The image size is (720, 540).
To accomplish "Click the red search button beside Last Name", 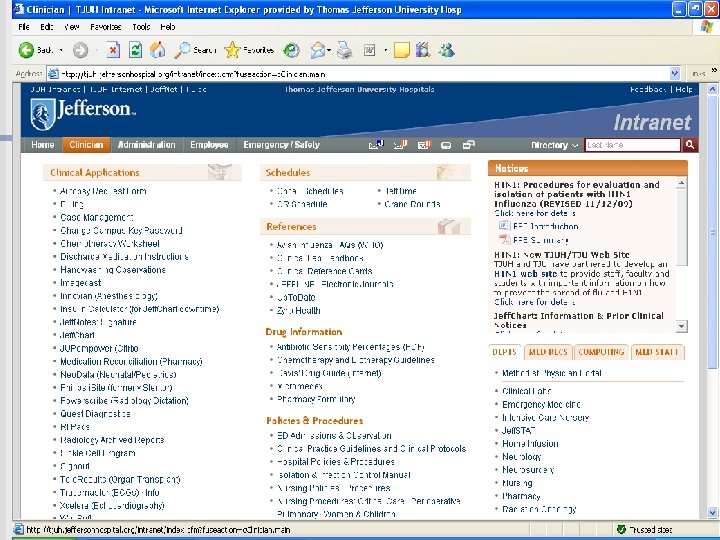I will (690, 145).
